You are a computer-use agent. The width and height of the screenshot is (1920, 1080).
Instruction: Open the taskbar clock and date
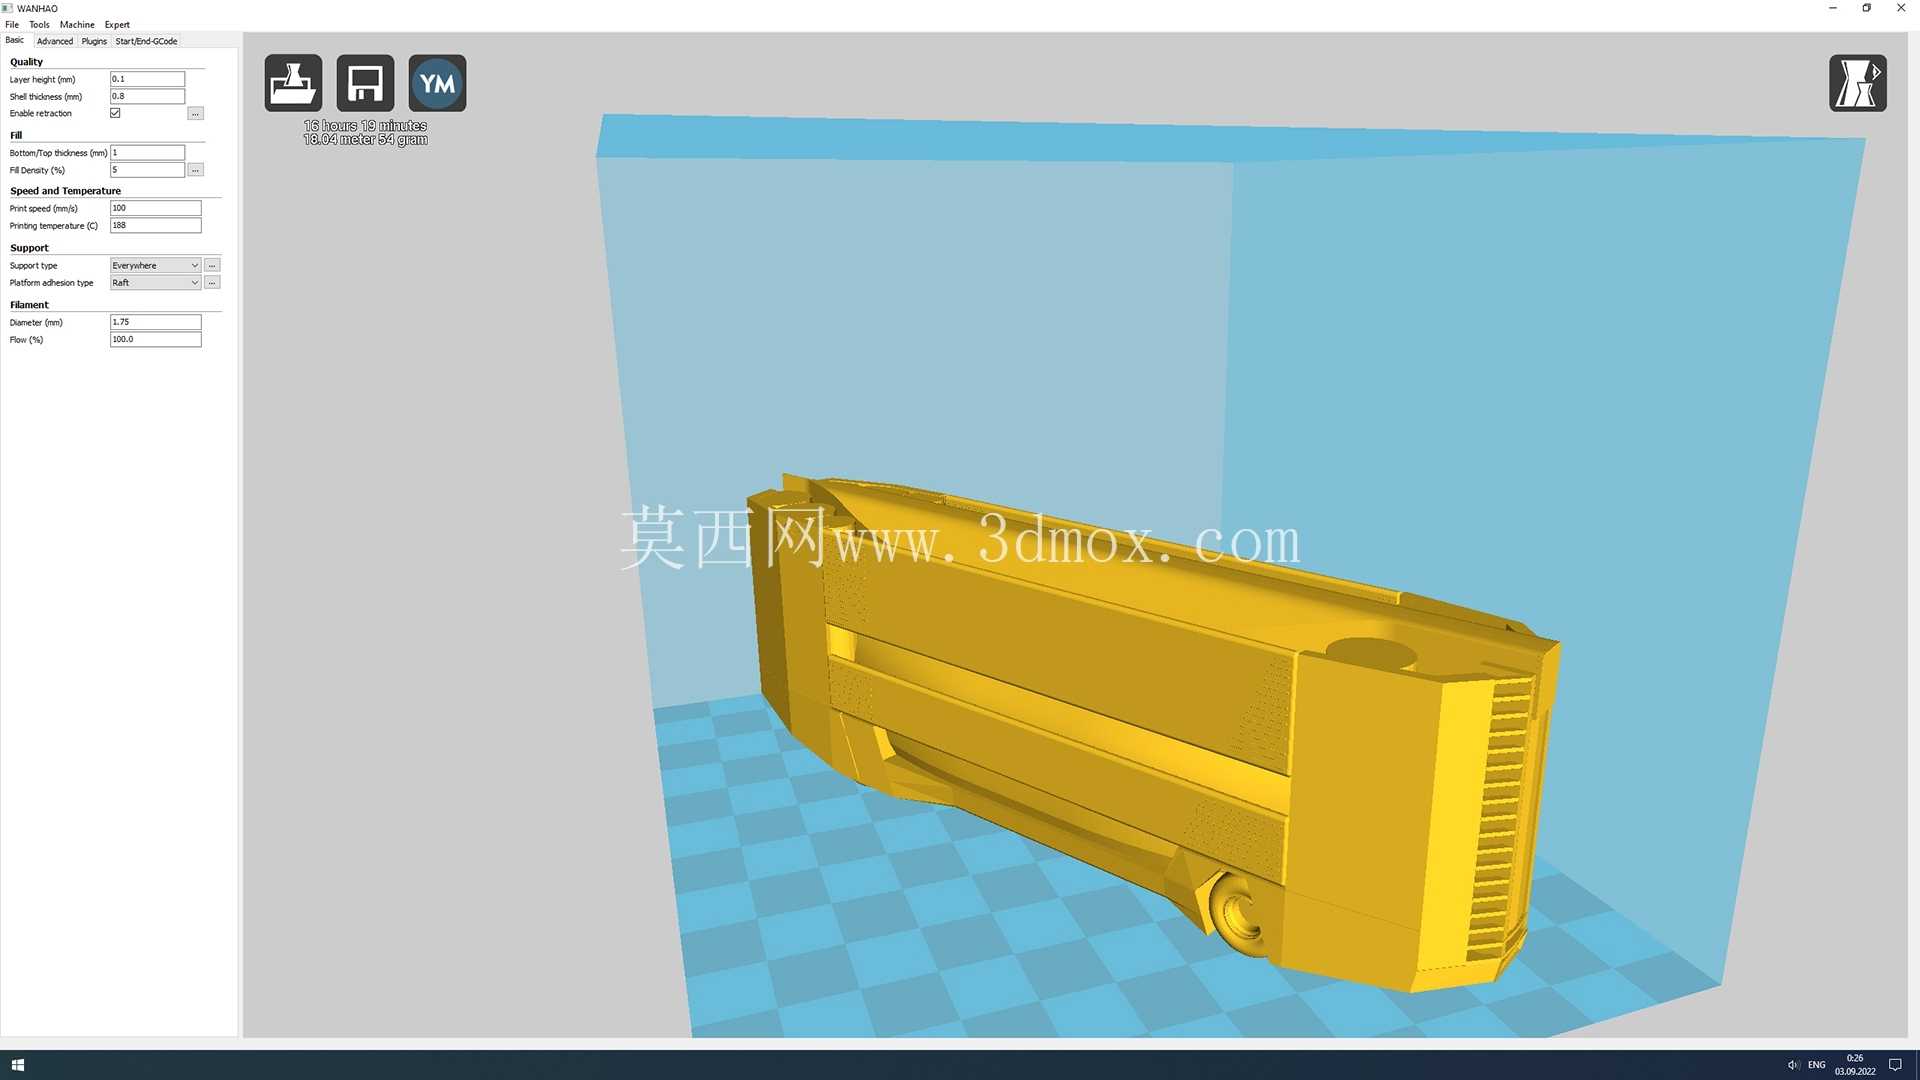(x=1855, y=1065)
